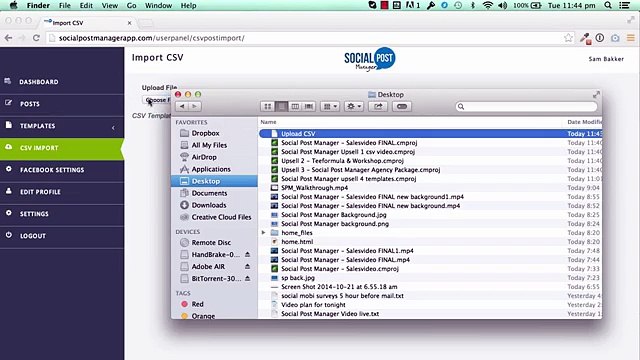Open the Finder action gear dropdown
The height and width of the screenshot is (360, 640).
(353, 107)
